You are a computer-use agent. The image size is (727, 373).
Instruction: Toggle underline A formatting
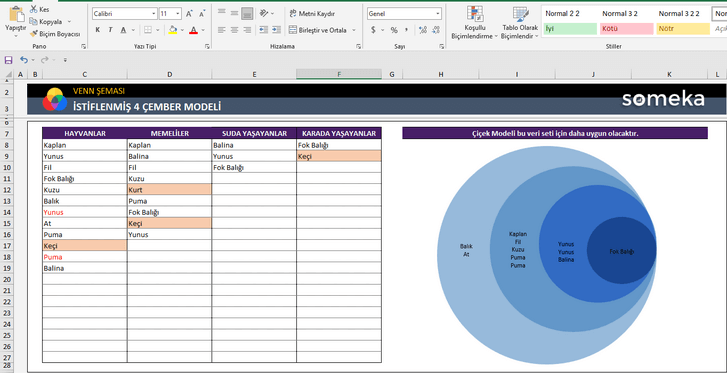[x=123, y=30]
